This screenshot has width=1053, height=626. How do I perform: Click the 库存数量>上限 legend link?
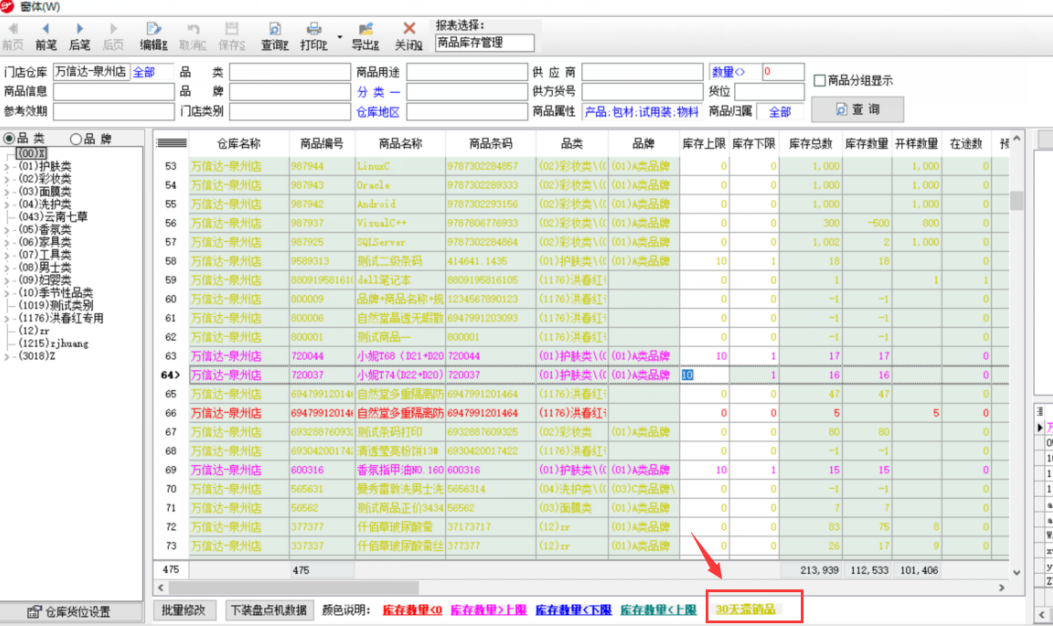pos(488,610)
